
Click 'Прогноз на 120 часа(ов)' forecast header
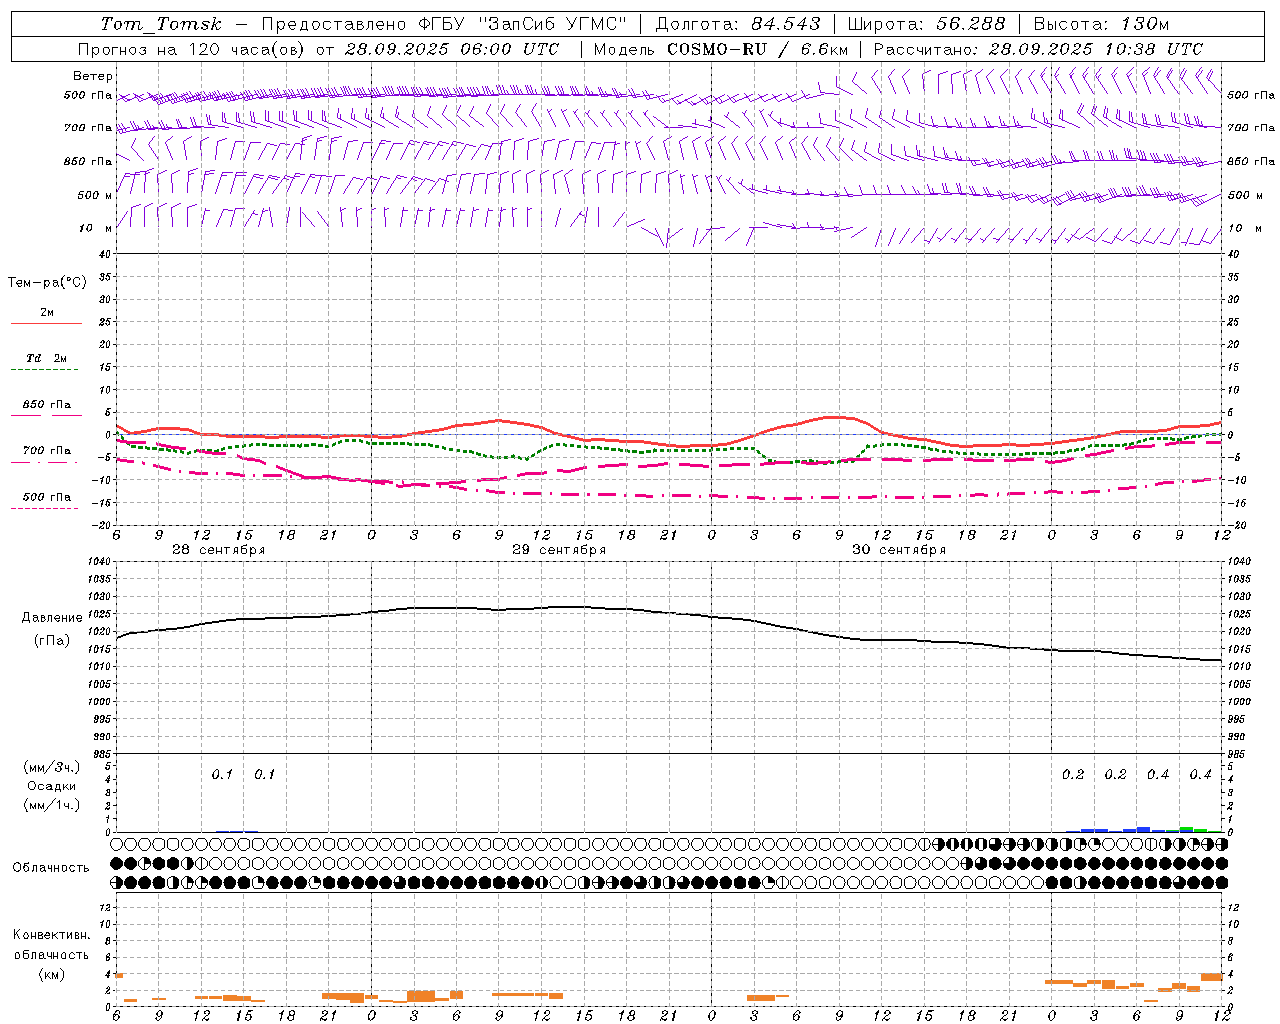tap(192, 49)
